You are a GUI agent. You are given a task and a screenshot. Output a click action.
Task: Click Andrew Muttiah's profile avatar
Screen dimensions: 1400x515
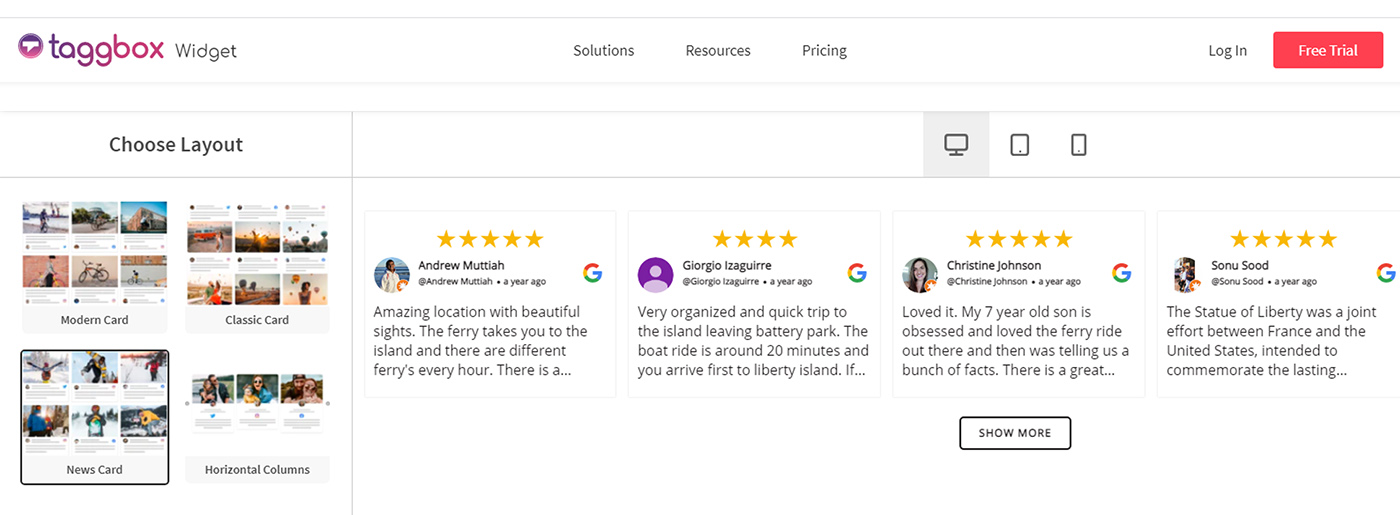point(391,274)
